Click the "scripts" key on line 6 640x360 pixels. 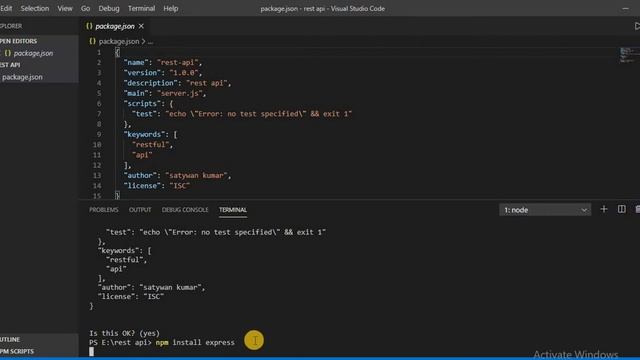coord(143,104)
